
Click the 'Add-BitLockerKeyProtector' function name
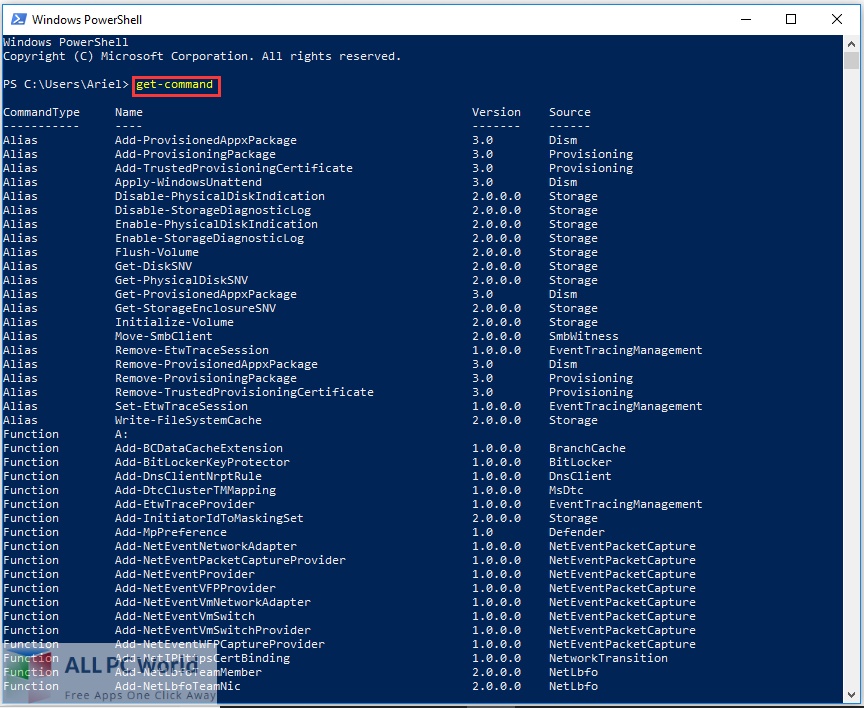pyautogui.click(x=202, y=462)
